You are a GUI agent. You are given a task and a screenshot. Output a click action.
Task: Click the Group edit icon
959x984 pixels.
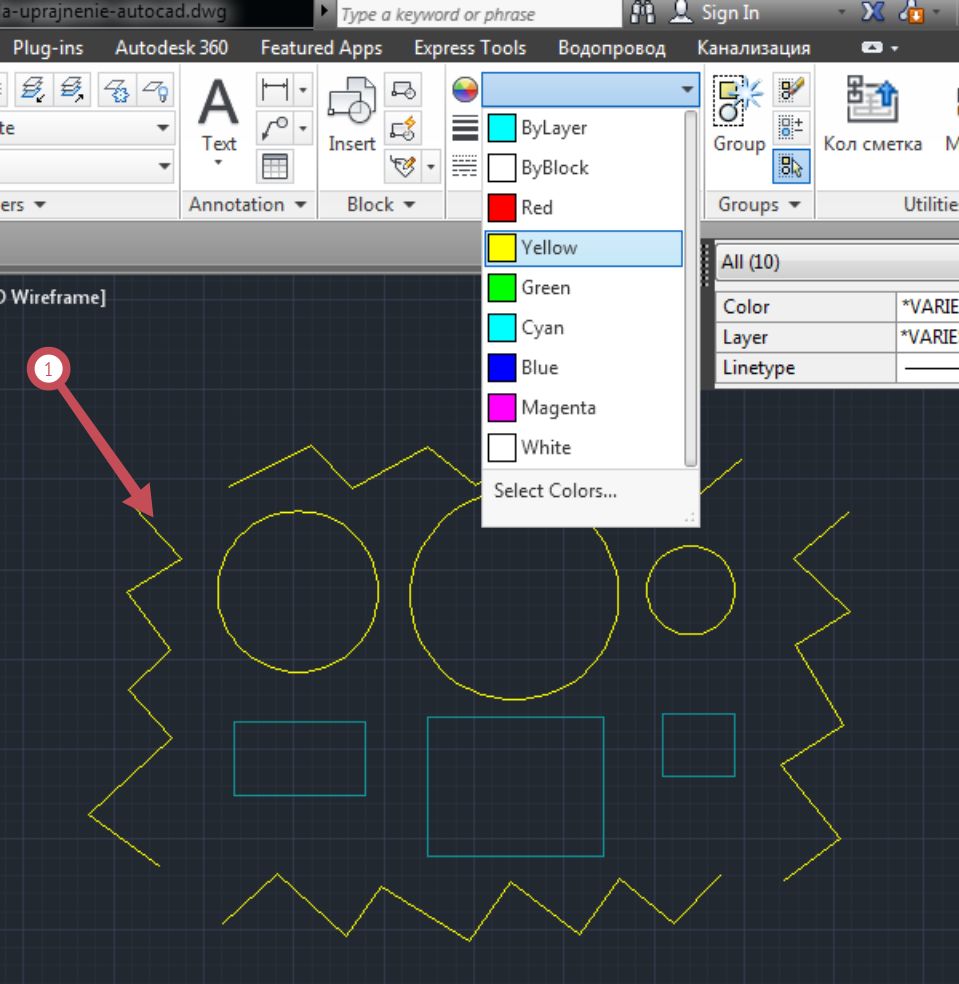(791, 90)
